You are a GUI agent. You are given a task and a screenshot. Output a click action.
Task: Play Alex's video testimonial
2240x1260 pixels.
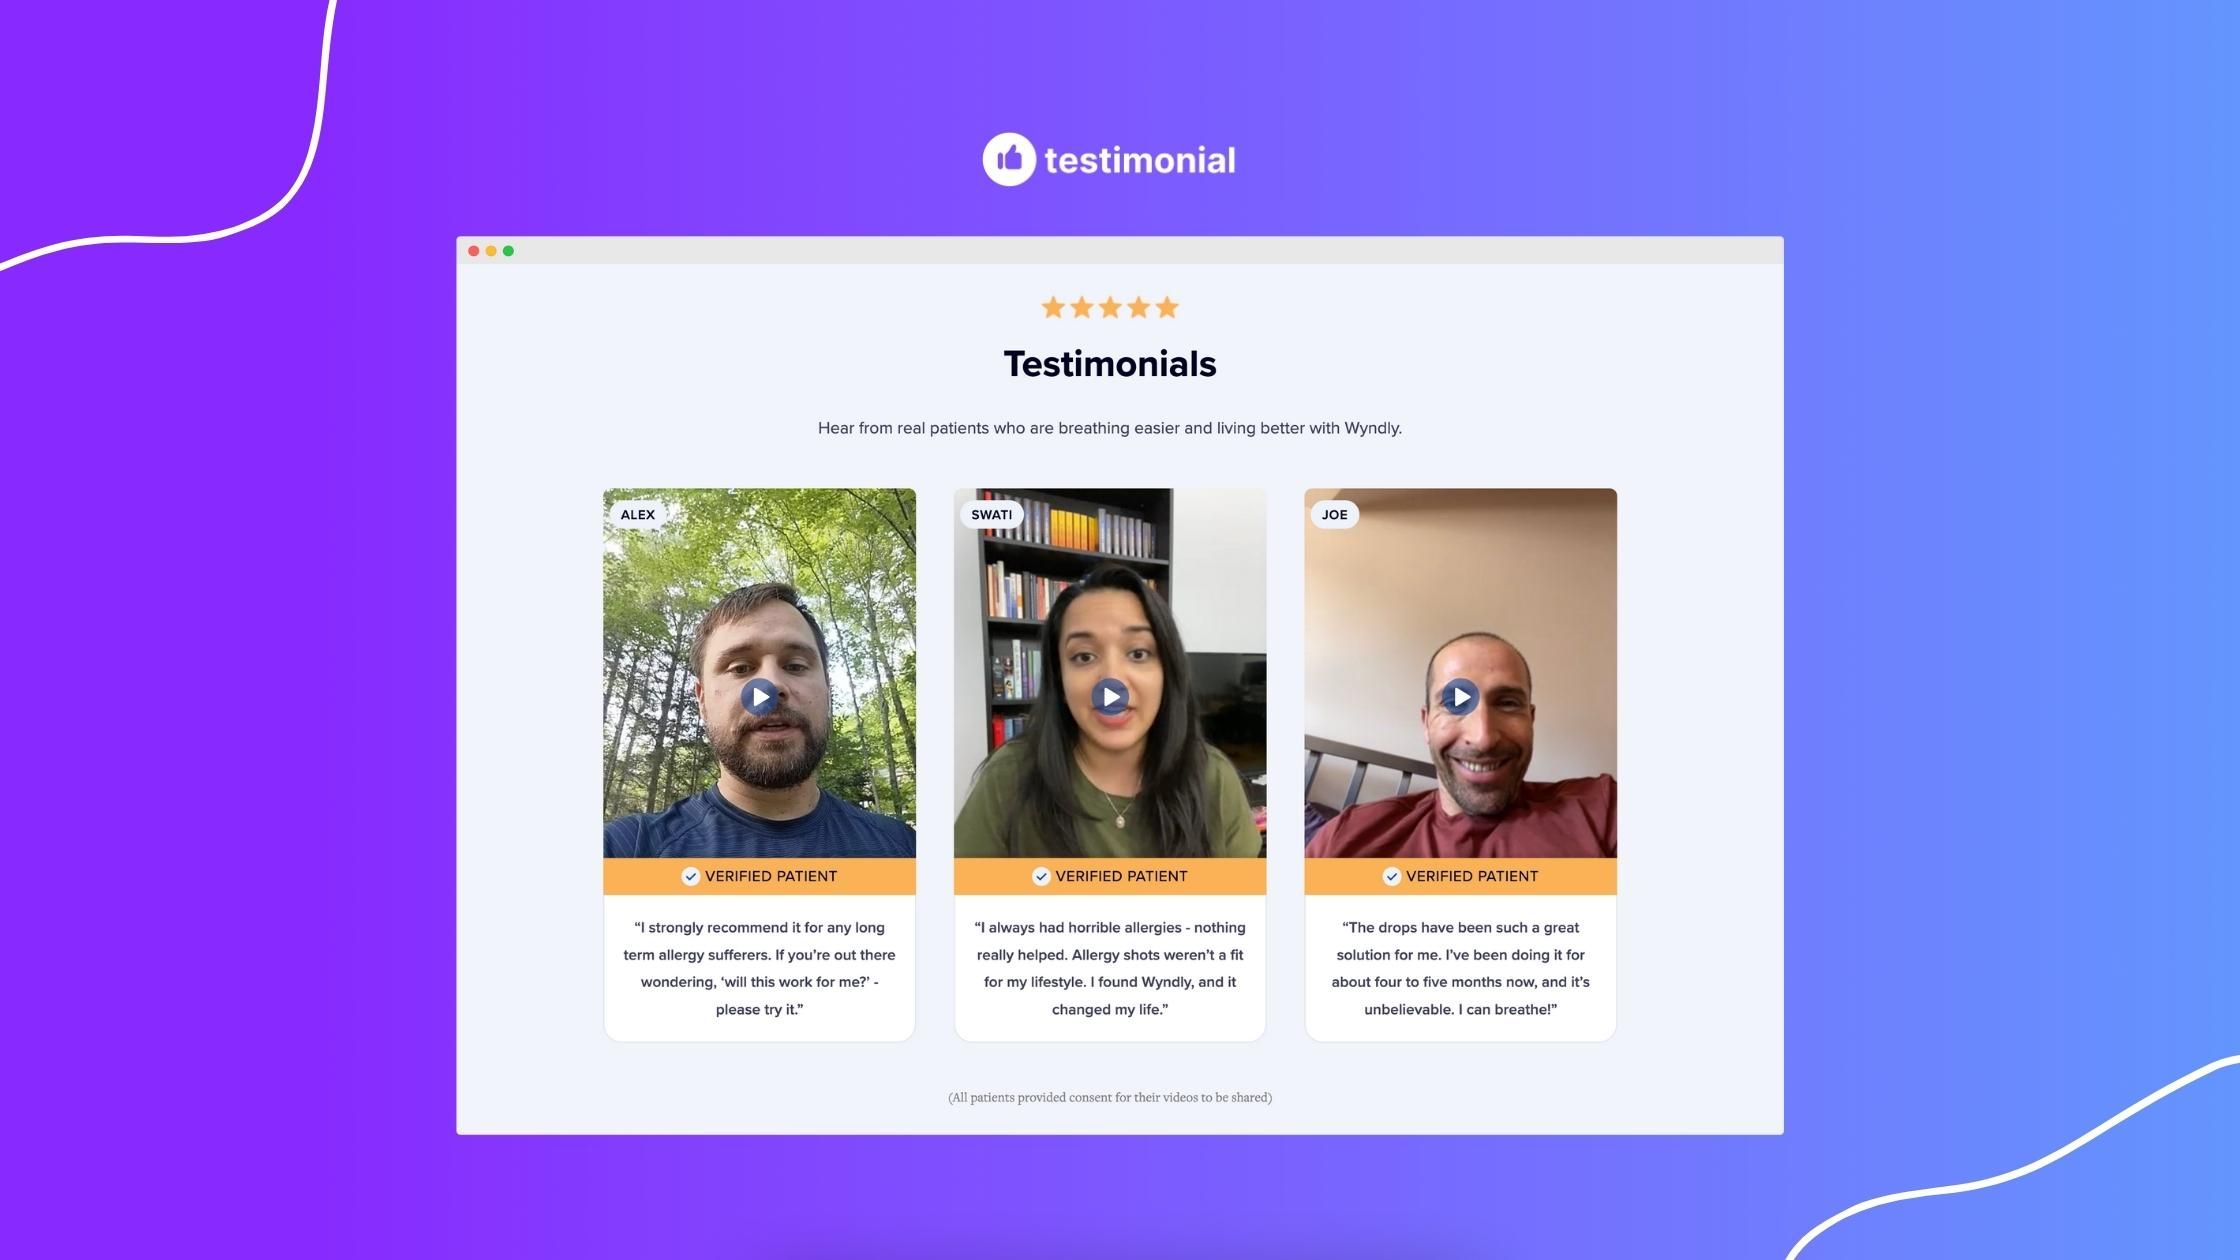tap(759, 696)
